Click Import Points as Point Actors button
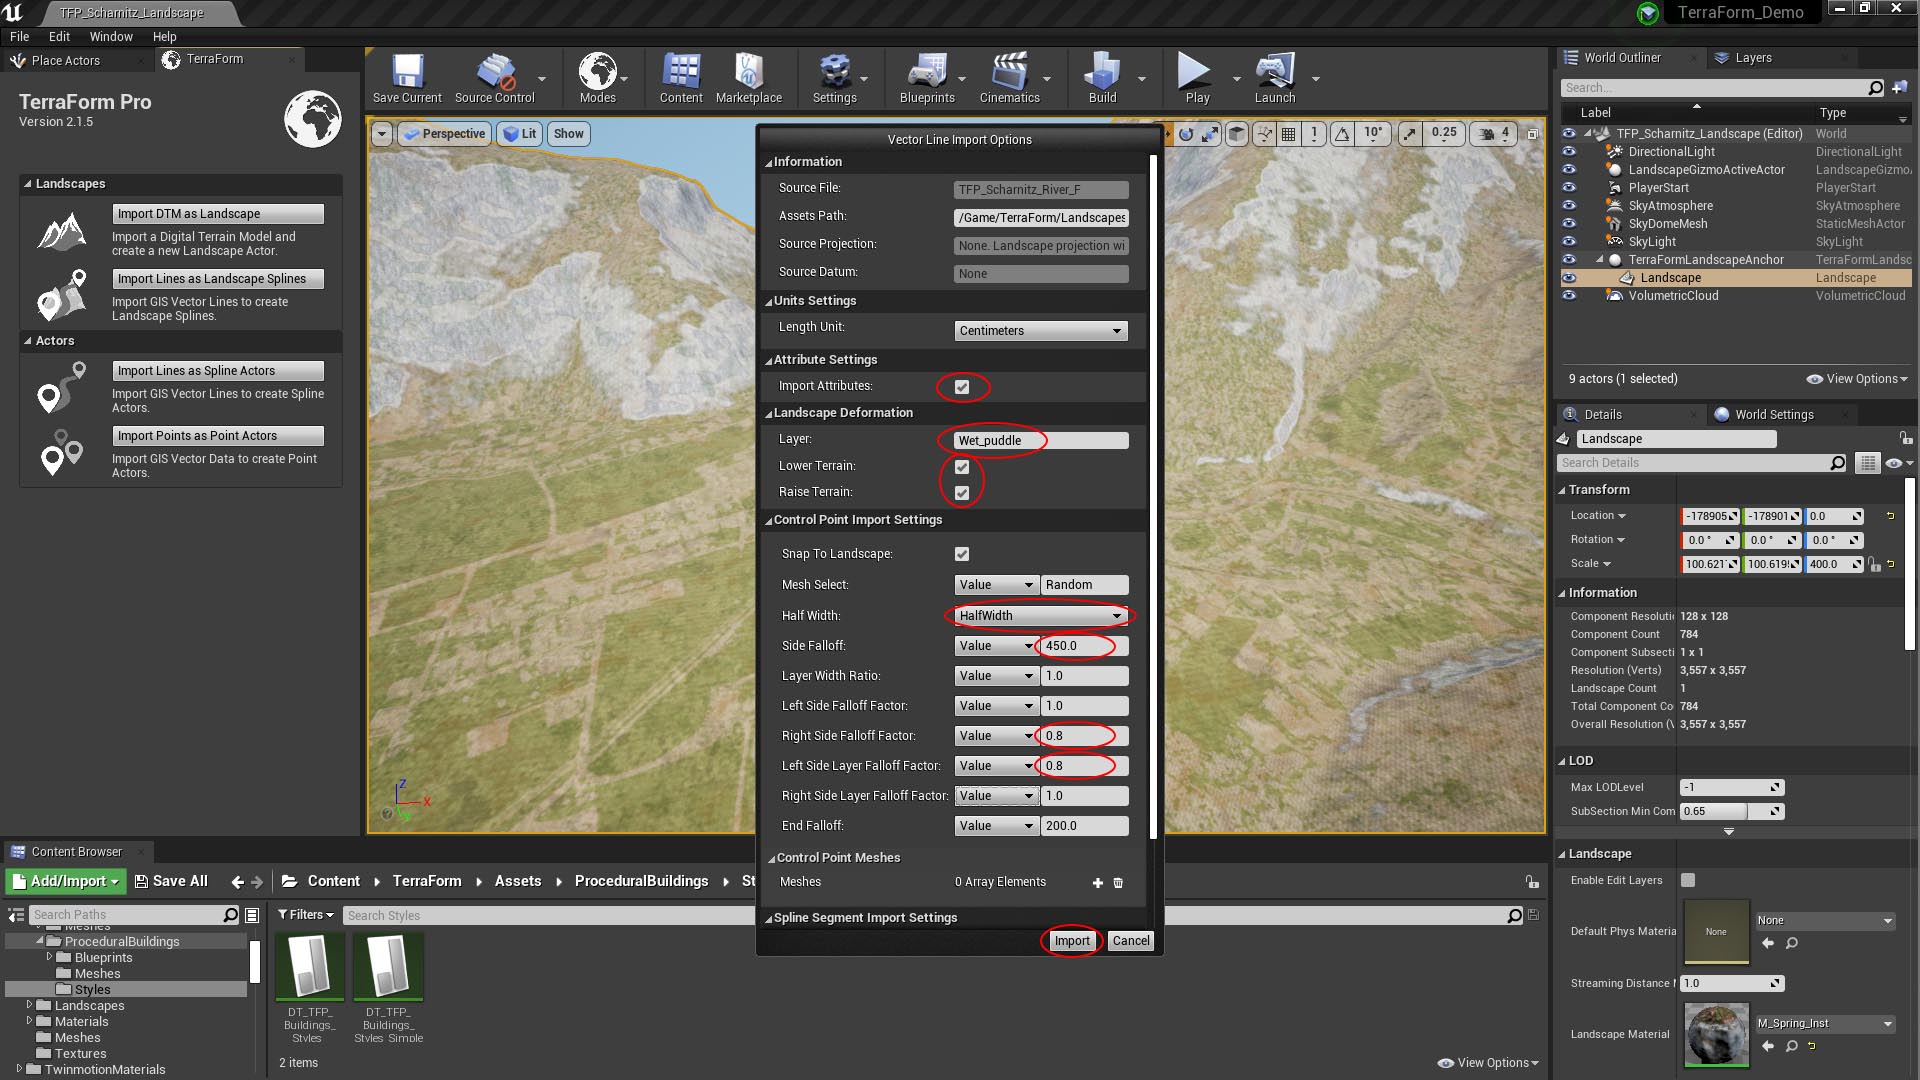 pyautogui.click(x=218, y=436)
